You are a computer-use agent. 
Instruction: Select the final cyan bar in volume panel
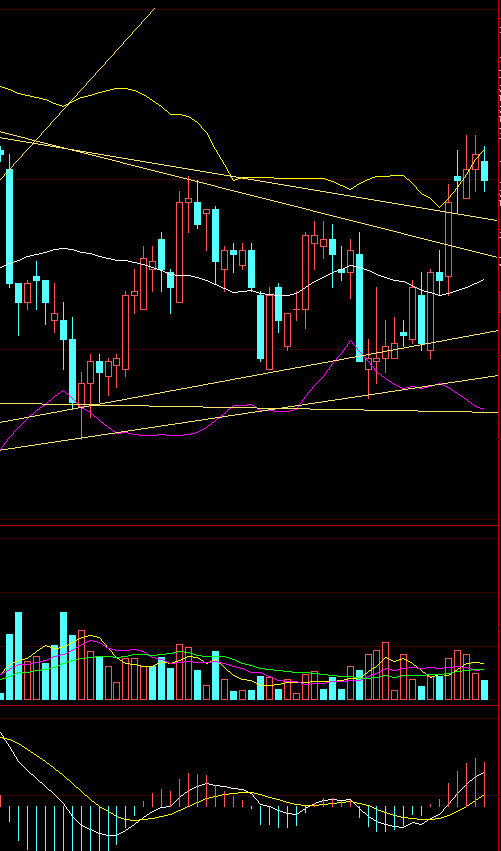tap(484, 690)
